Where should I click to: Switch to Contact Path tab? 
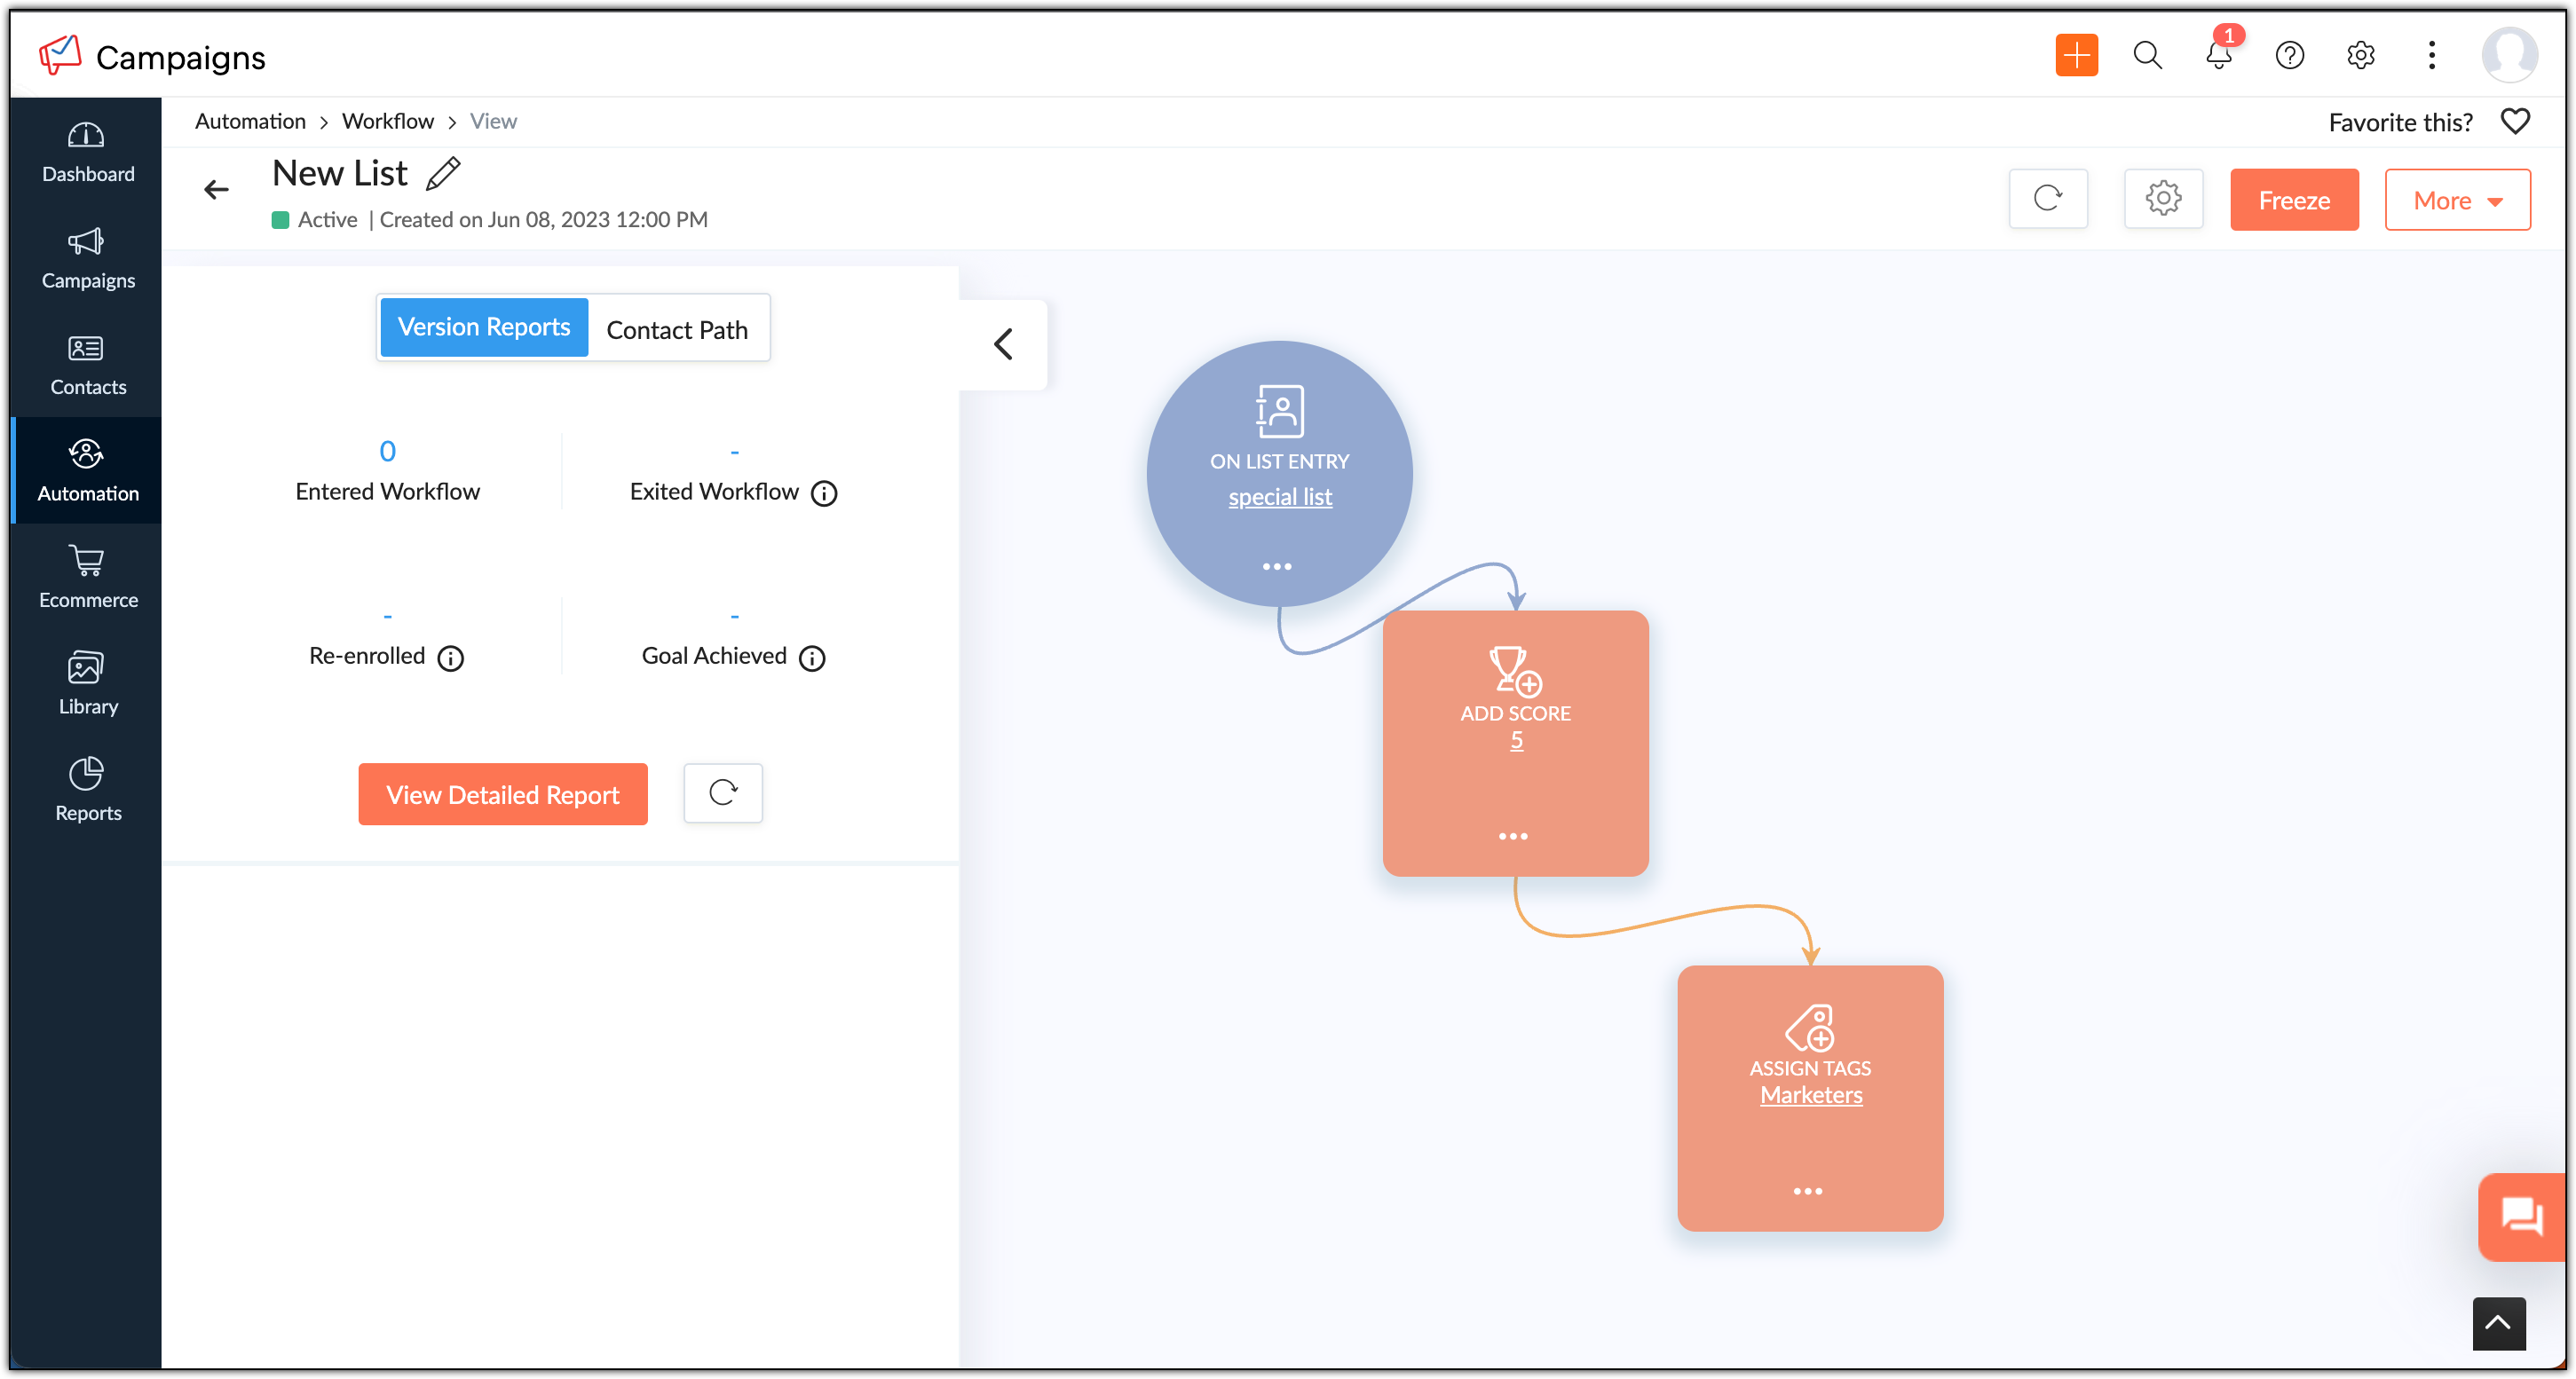pyautogui.click(x=677, y=329)
